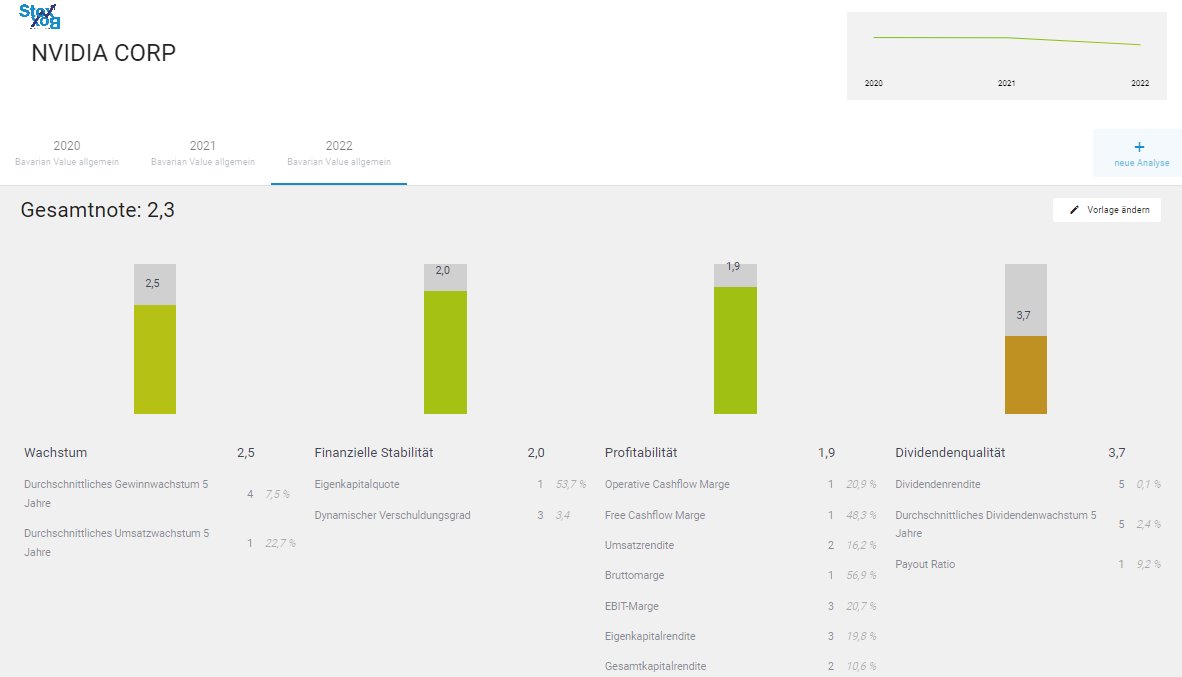Click the Finanzielle Stabilität score bar
The image size is (1182, 677).
coord(445,338)
